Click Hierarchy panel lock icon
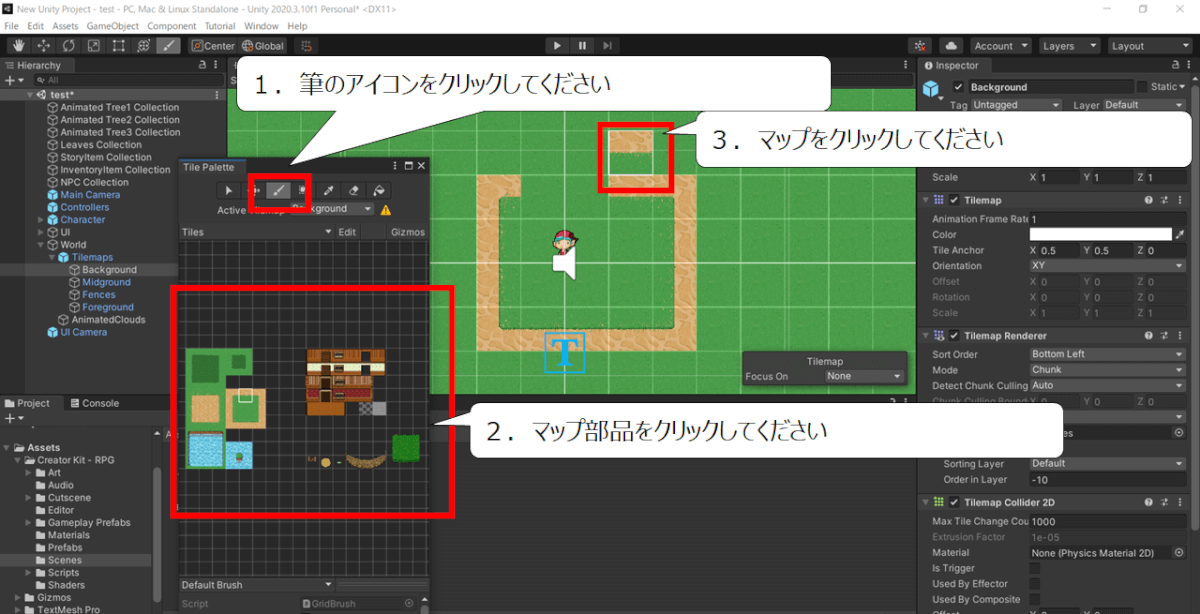The width and height of the screenshot is (1200, 614). tap(203, 65)
